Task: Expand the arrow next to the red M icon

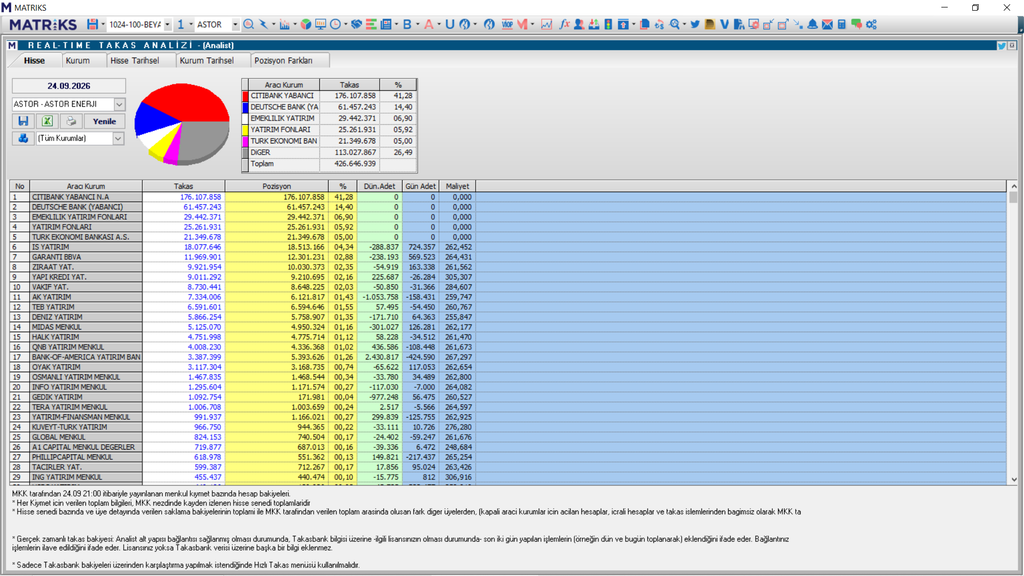Action: click(x=532, y=24)
